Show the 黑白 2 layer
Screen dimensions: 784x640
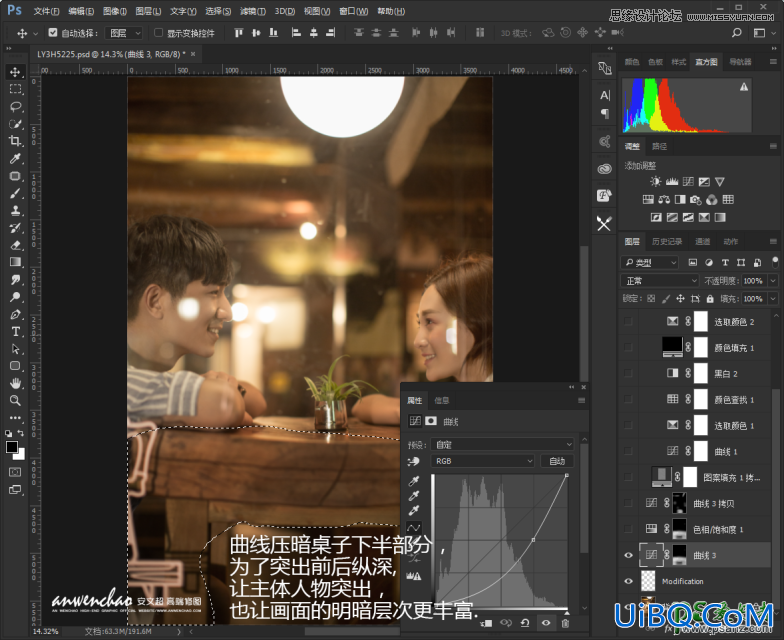(x=628, y=374)
